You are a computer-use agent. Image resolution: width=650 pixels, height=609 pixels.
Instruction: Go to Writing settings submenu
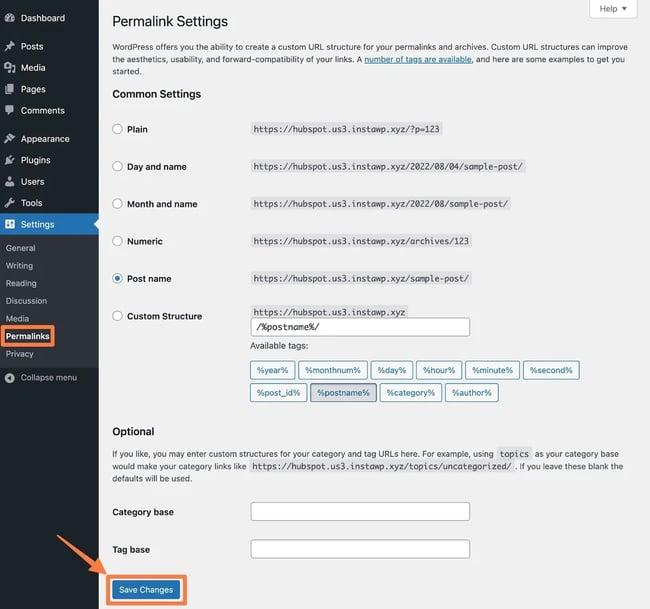[19, 266]
